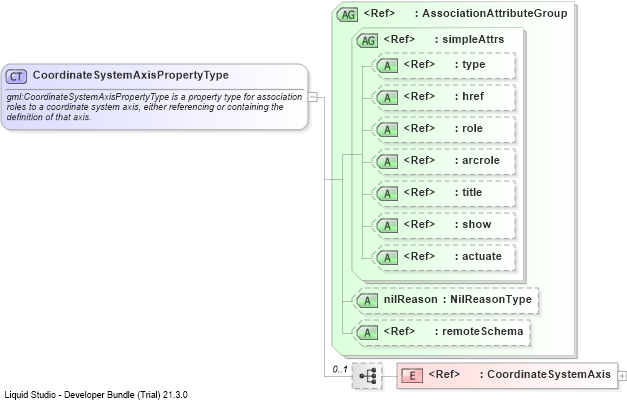Click the A icon beside href attribute
This screenshot has width=627, height=400.
click(x=387, y=98)
